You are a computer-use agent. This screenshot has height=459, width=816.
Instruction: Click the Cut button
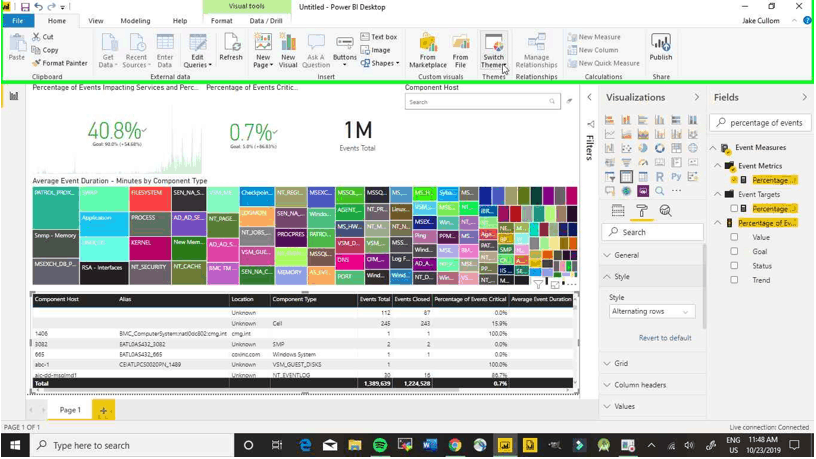pos(43,37)
